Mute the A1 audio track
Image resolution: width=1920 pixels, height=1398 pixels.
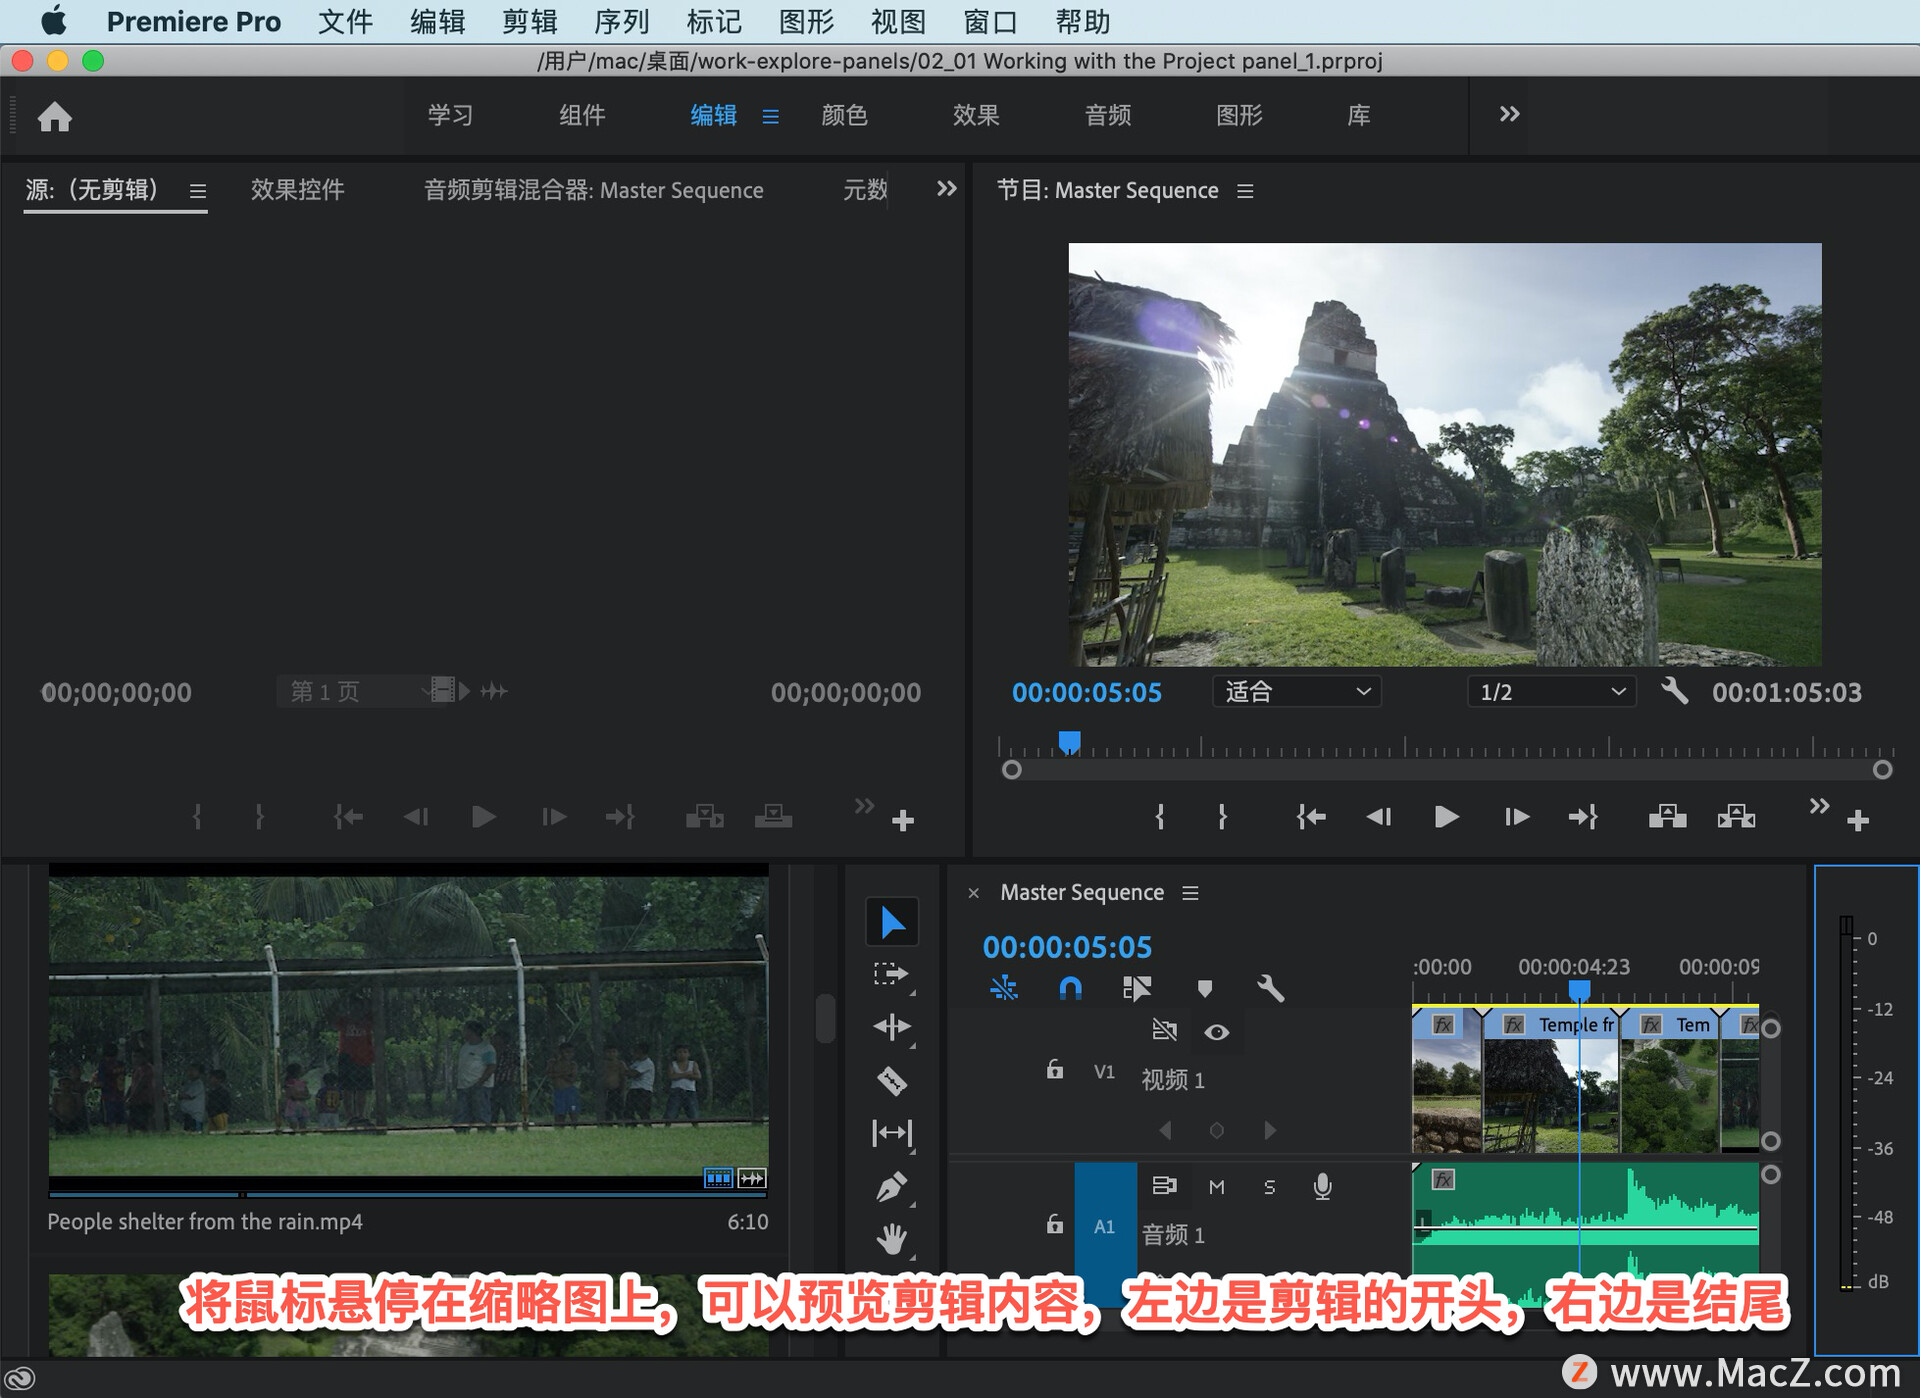1217,1186
